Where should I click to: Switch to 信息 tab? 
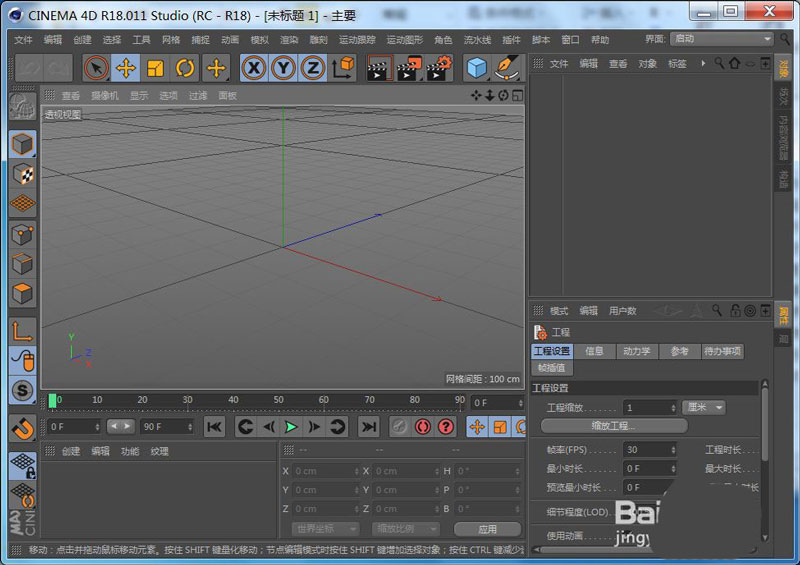(594, 351)
